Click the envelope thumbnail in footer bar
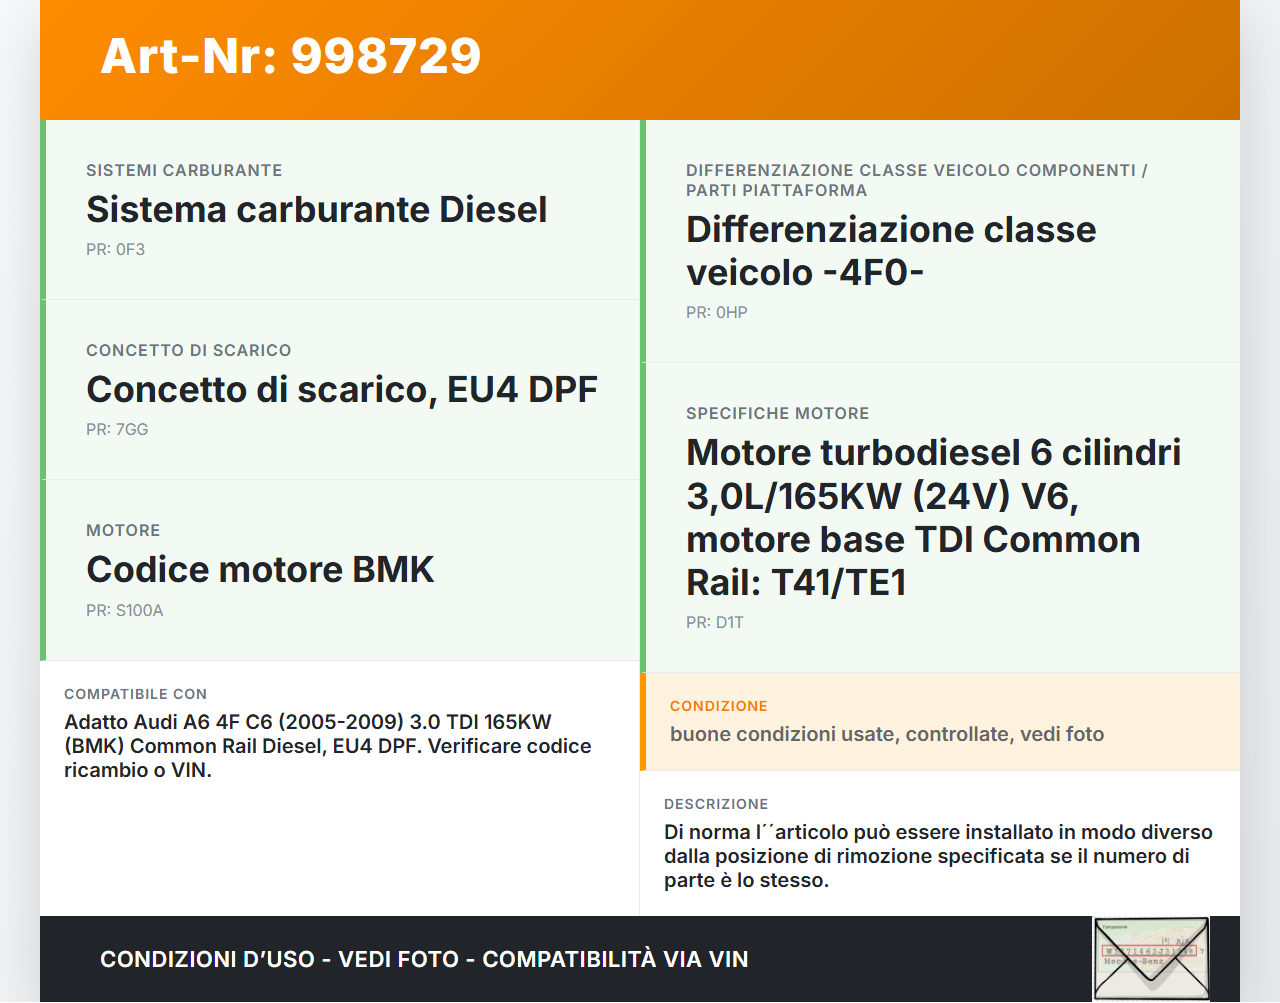This screenshot has width=1280, height=1003. click(x=1151, y=959)
